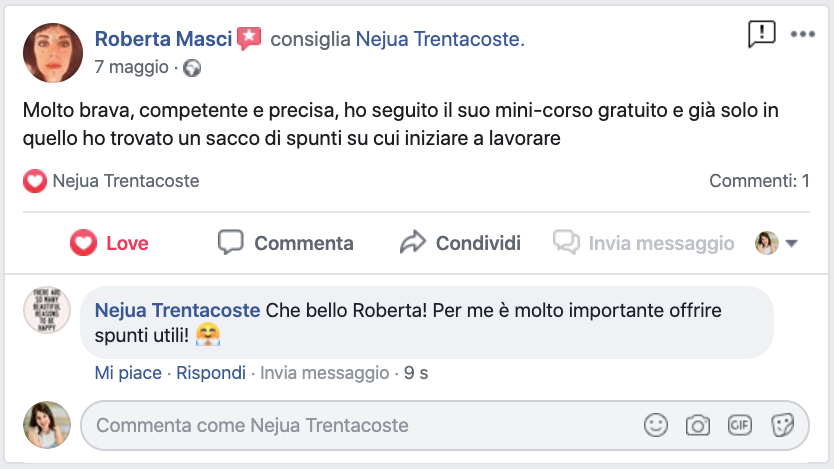The height and width of the screenshot is (469, 834).
Task: Open the profile switcher dropdown arrow
Action: pos(791,243)
